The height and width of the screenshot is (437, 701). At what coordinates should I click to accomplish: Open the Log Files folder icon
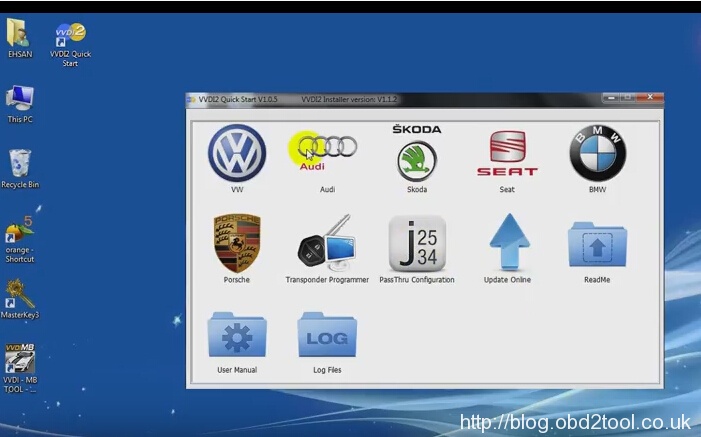(x=327, y=335)
